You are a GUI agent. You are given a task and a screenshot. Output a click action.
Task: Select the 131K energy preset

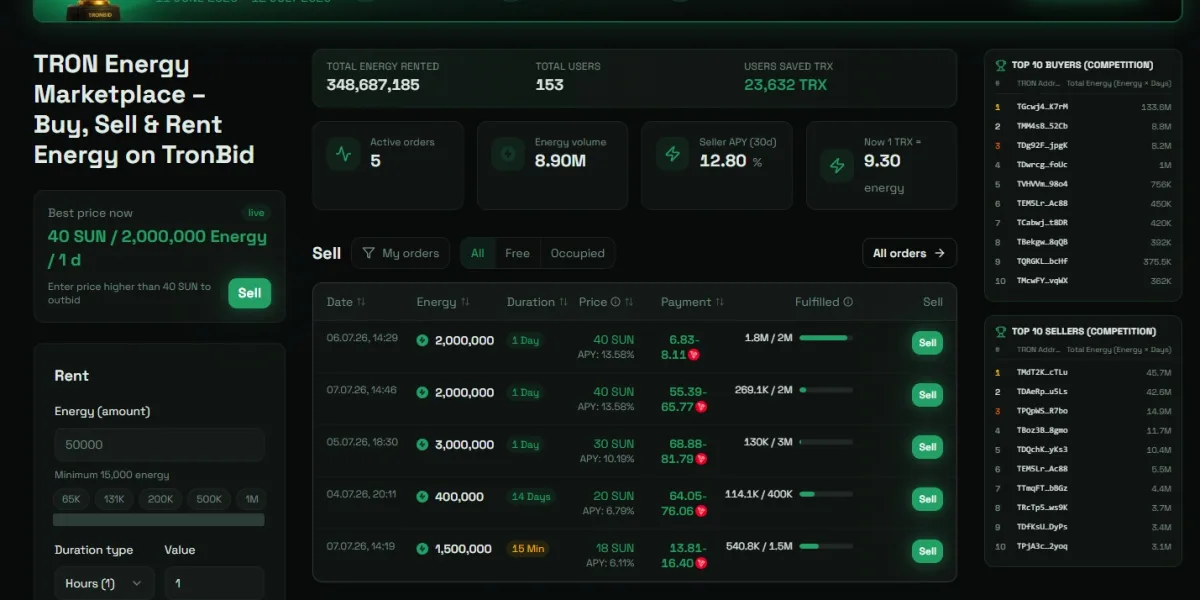pyautogui.click(x=114, y=499)
